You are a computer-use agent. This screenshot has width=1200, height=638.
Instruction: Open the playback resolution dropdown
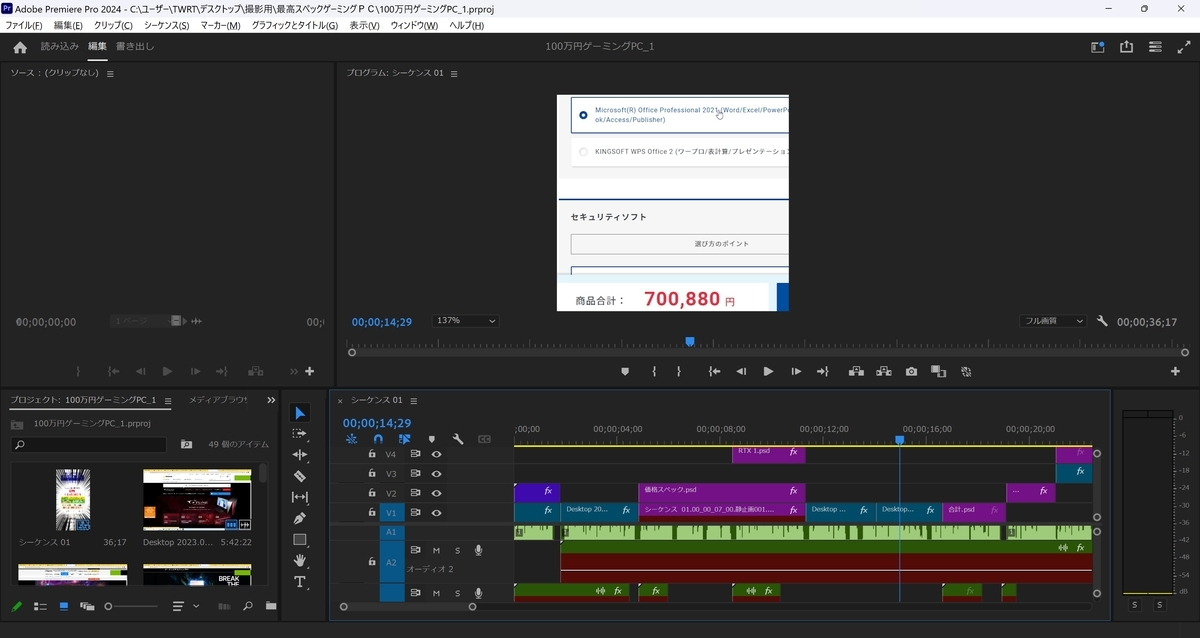[1053, 321]
